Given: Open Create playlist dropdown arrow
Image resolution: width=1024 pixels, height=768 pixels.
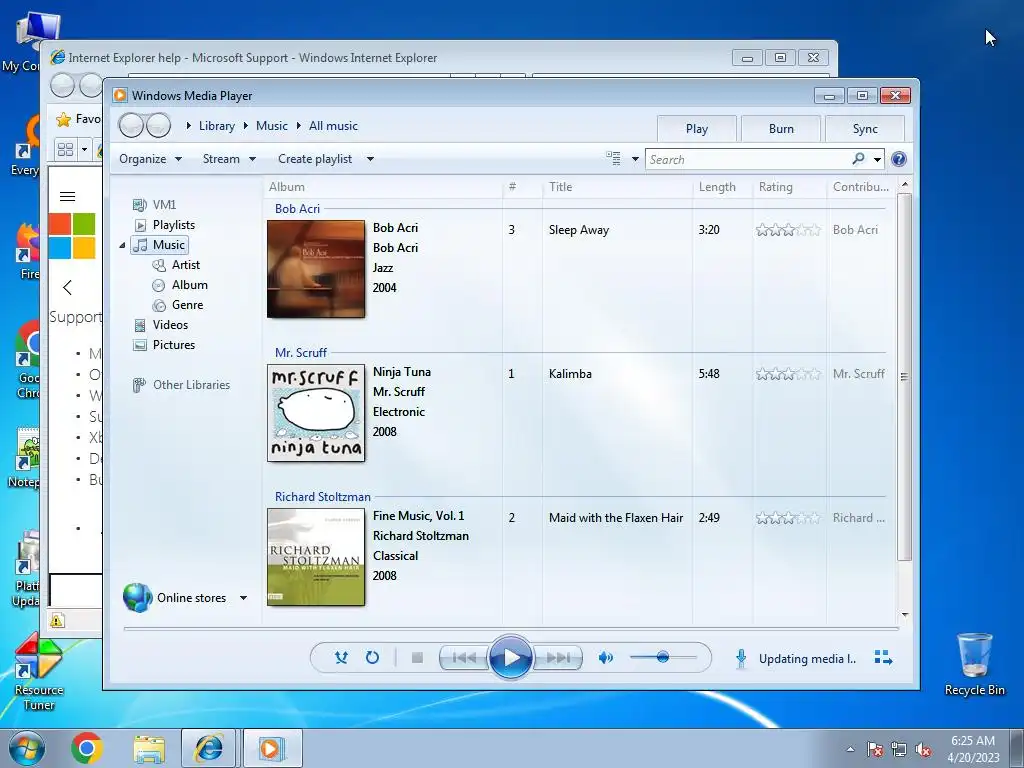Looking at the screenshot, I should (x=370, y=159).
